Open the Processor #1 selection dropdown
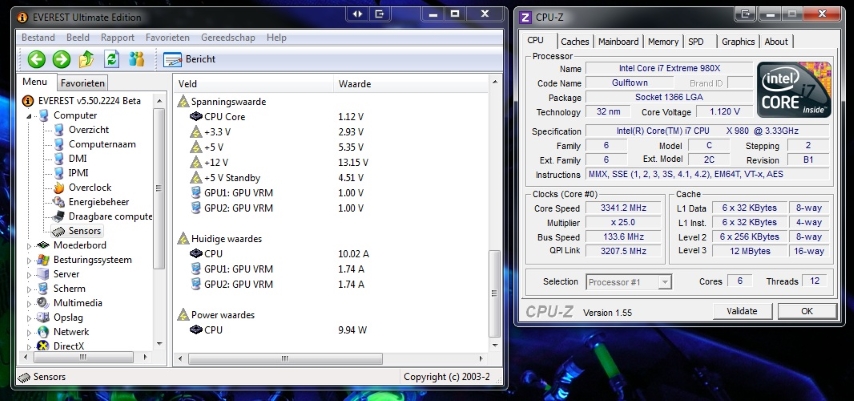The height and width of the screenshot is (401, 854). [x=629, y=282]
